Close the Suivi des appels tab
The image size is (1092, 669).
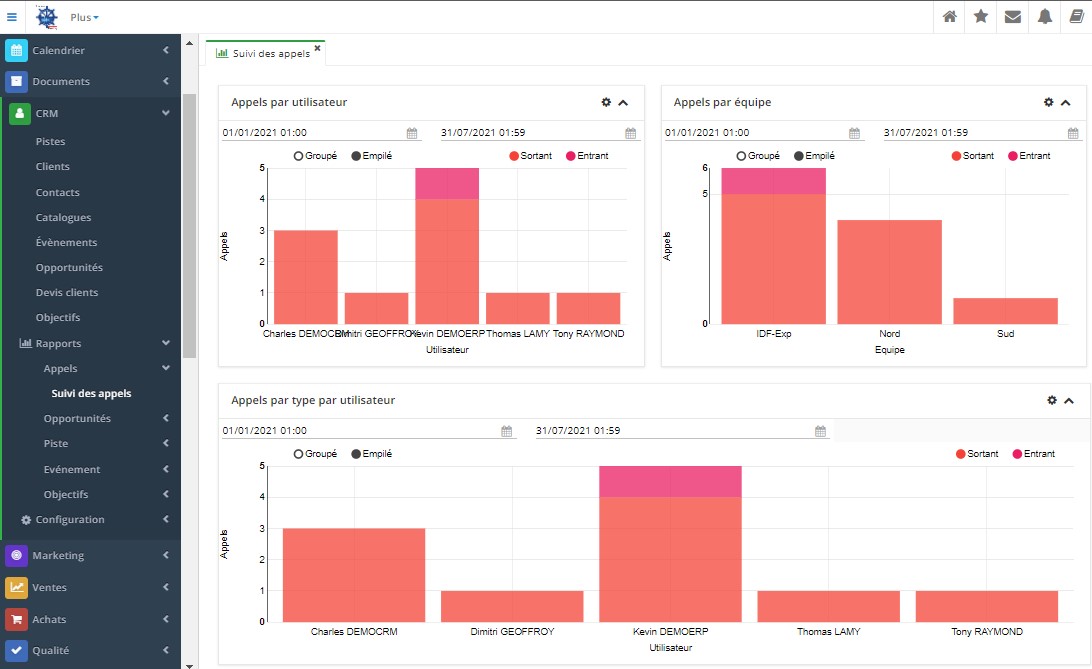[318, 48]
